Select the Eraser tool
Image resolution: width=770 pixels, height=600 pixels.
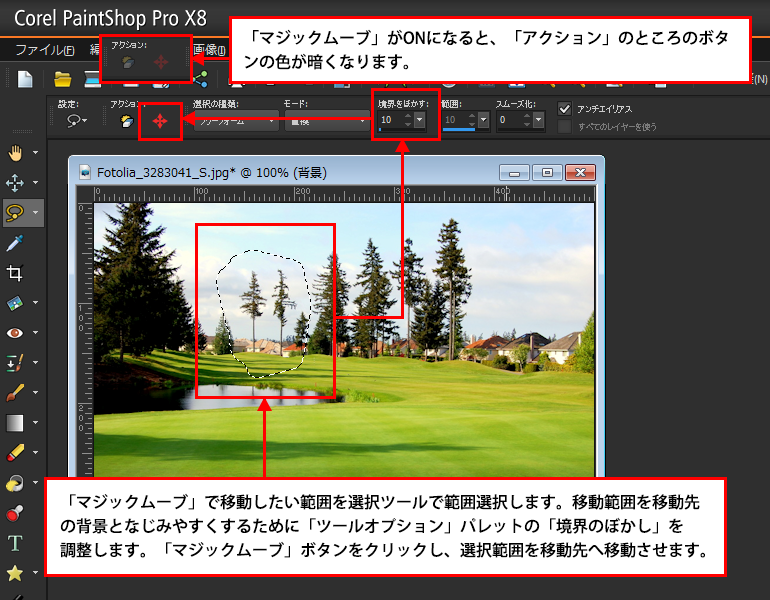point(15,453)
